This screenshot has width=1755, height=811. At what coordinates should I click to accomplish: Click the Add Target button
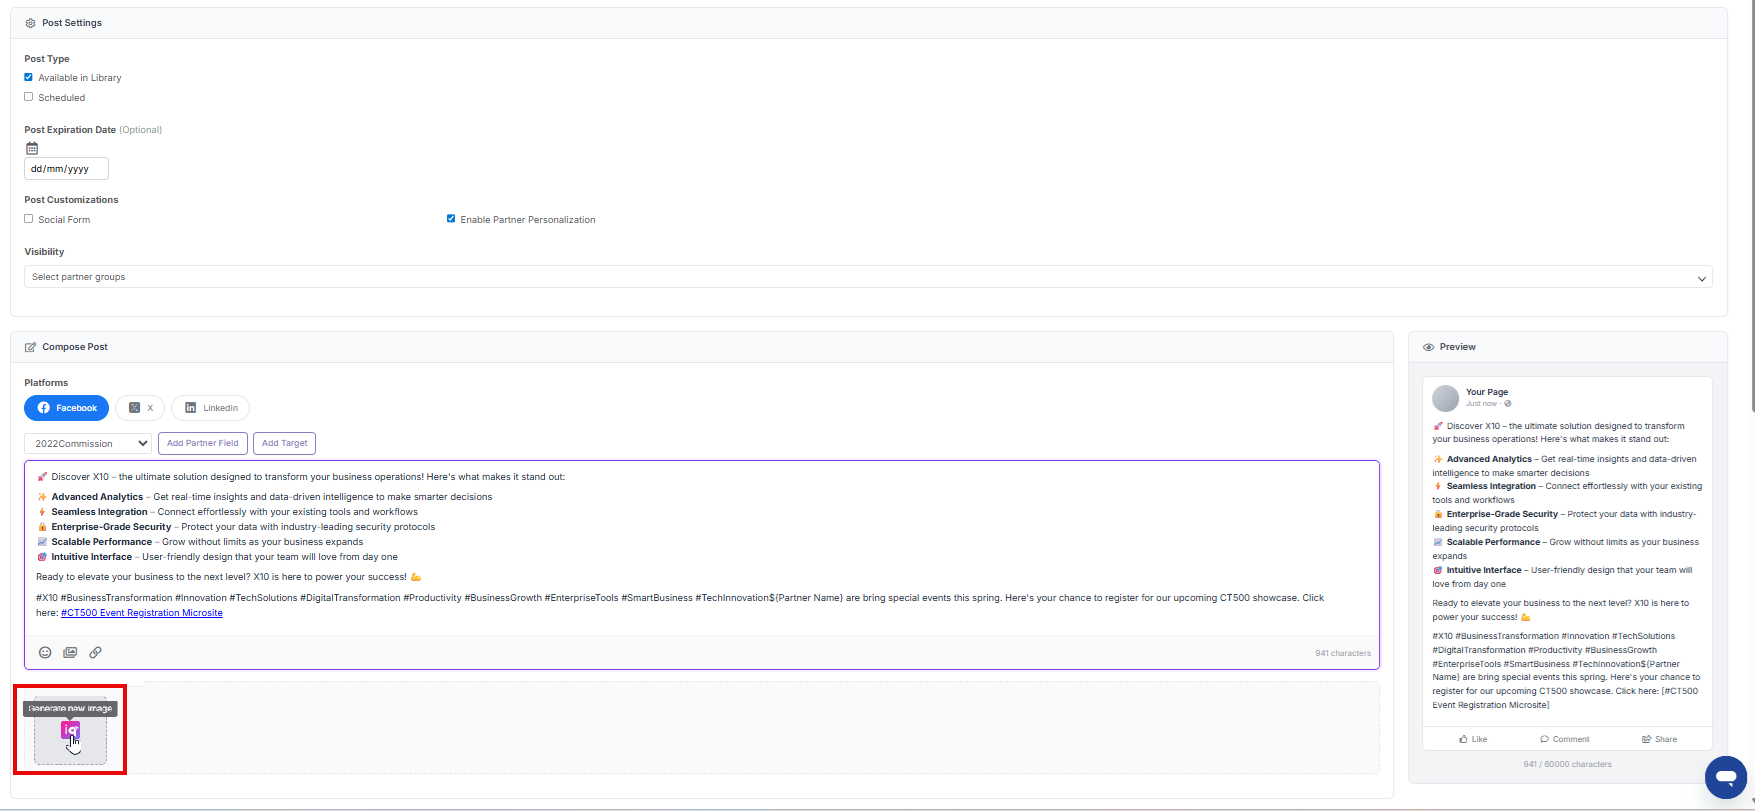click(x=285, y=443)
